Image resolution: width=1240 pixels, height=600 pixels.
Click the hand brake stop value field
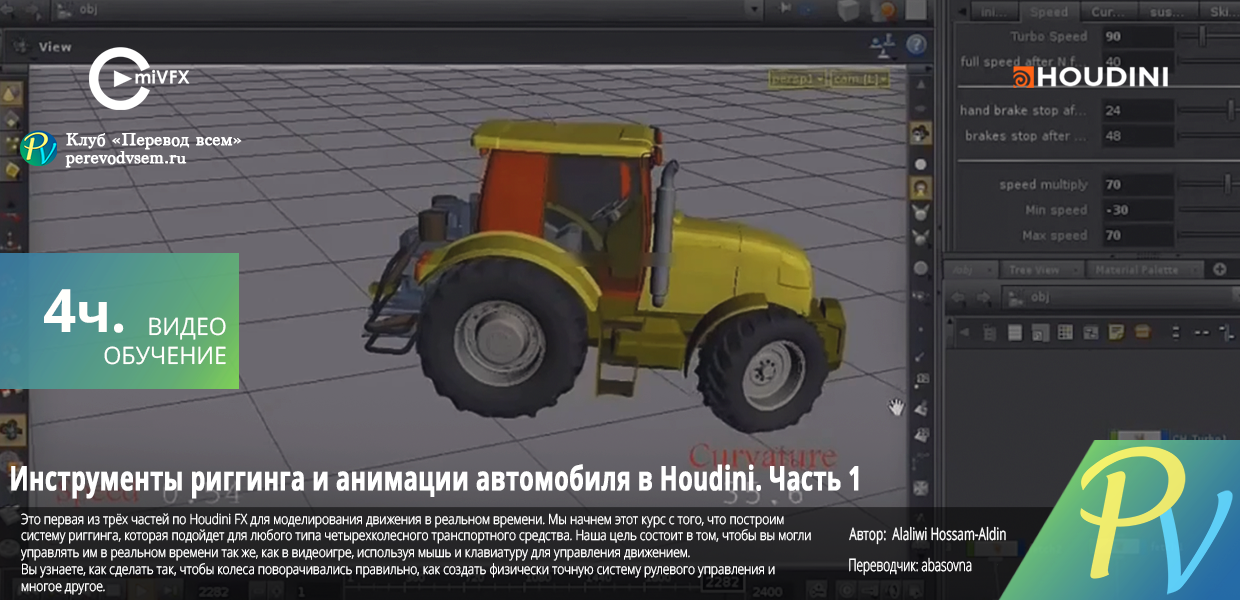tap(1137, 110)
